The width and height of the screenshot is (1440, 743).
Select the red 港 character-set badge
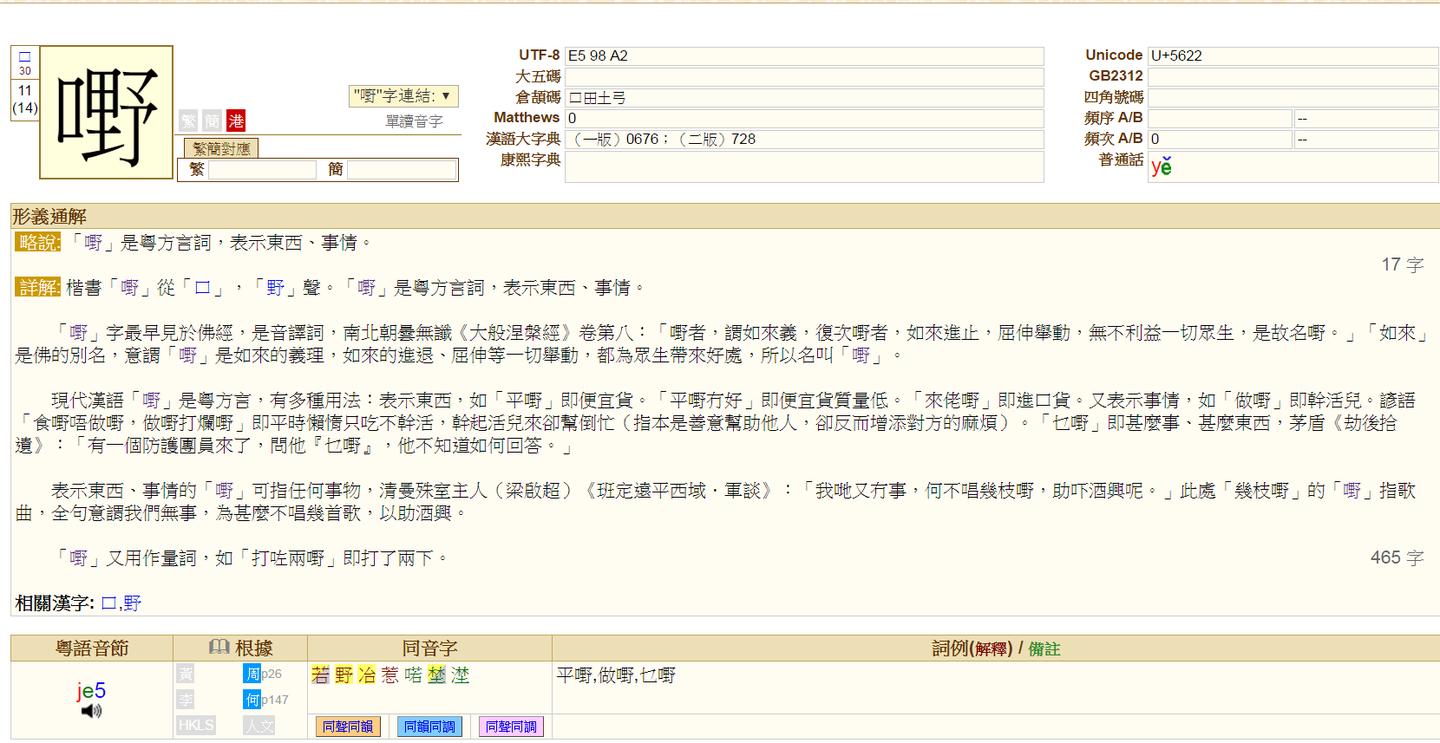pos(235,120)
